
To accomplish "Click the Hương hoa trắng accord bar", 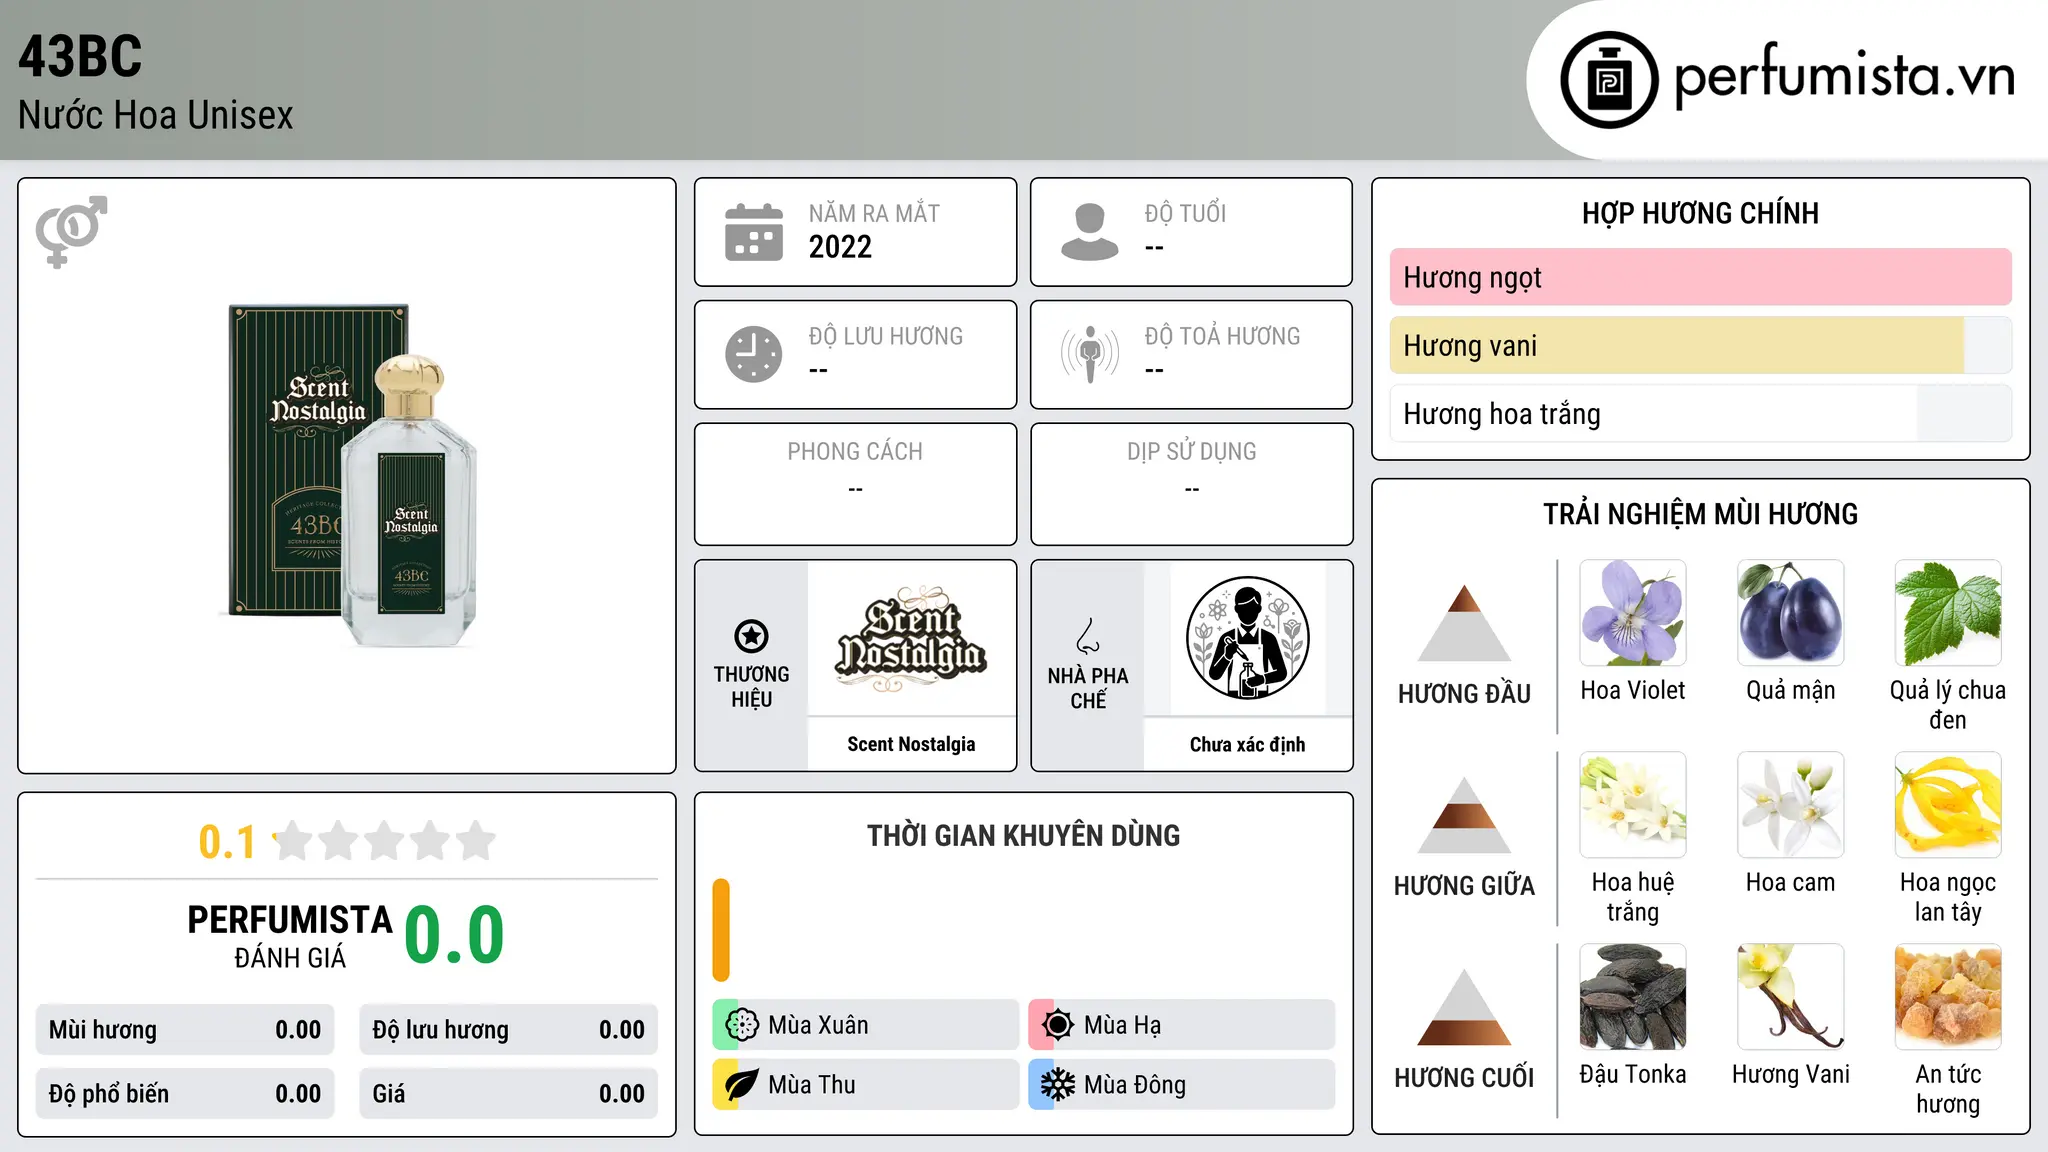I will point(1701,413).
